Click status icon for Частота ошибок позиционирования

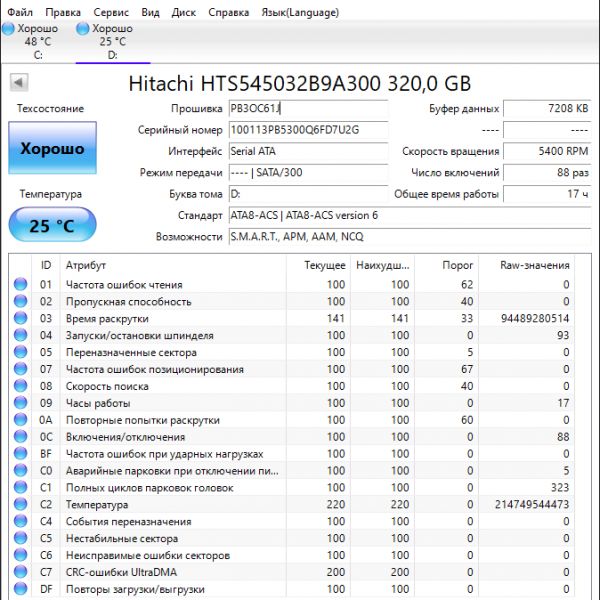(20, 369)
